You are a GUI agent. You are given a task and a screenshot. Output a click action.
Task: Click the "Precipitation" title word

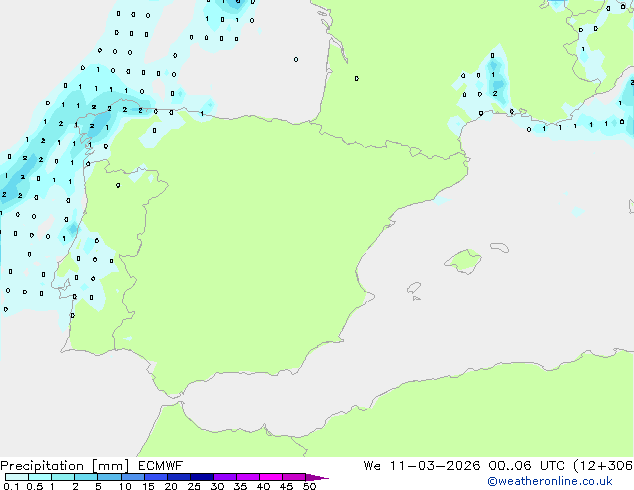click(x=42, y=466)
